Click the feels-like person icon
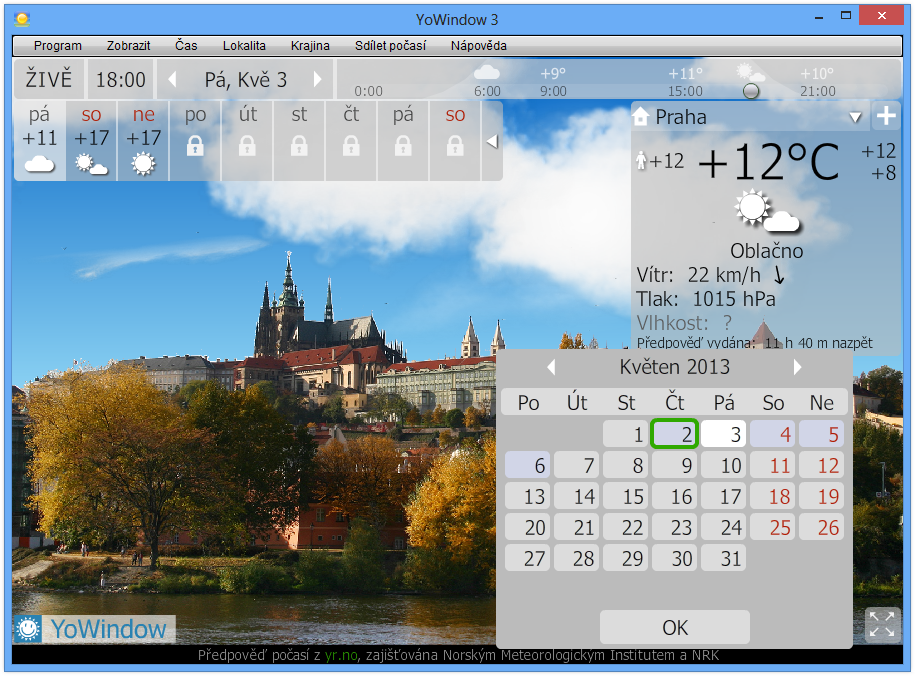The image size is (915, 676). coord(641,161)
